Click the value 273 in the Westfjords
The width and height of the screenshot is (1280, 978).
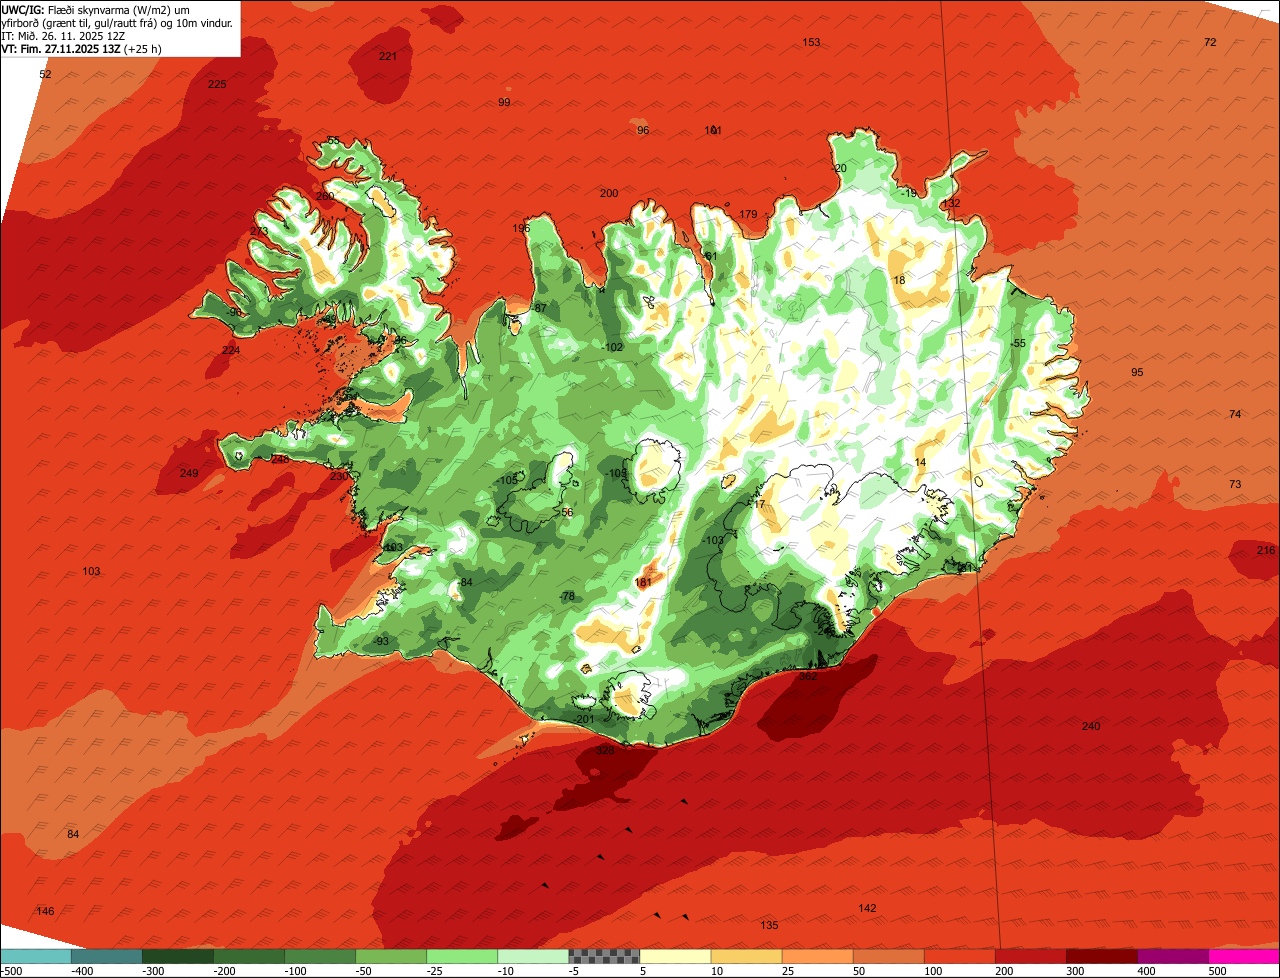pyautogui.click(x=259, y=231)
